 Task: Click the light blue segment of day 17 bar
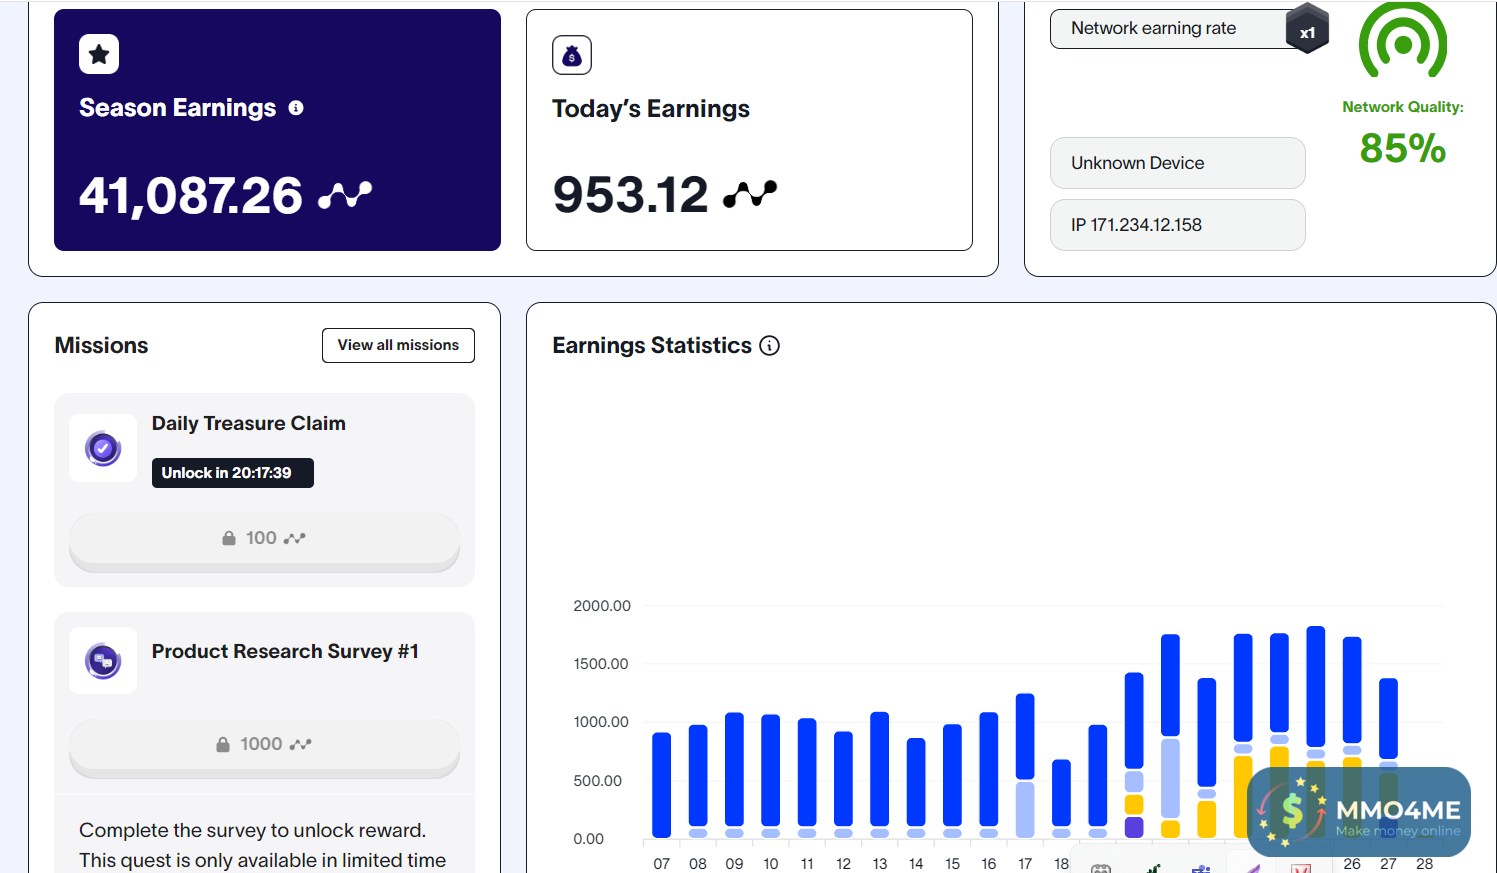(1025, 809)
